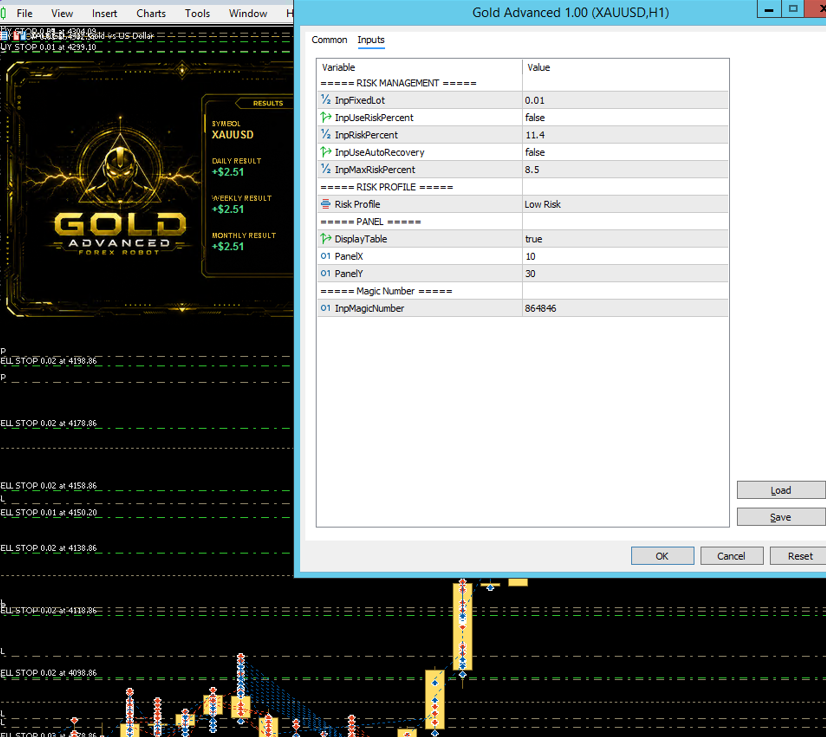The width and height of the screenshot is (826, 737).
Task: Click the SELL STOP 0.02 at 4178.86 label
Action: tap(48, 423)
